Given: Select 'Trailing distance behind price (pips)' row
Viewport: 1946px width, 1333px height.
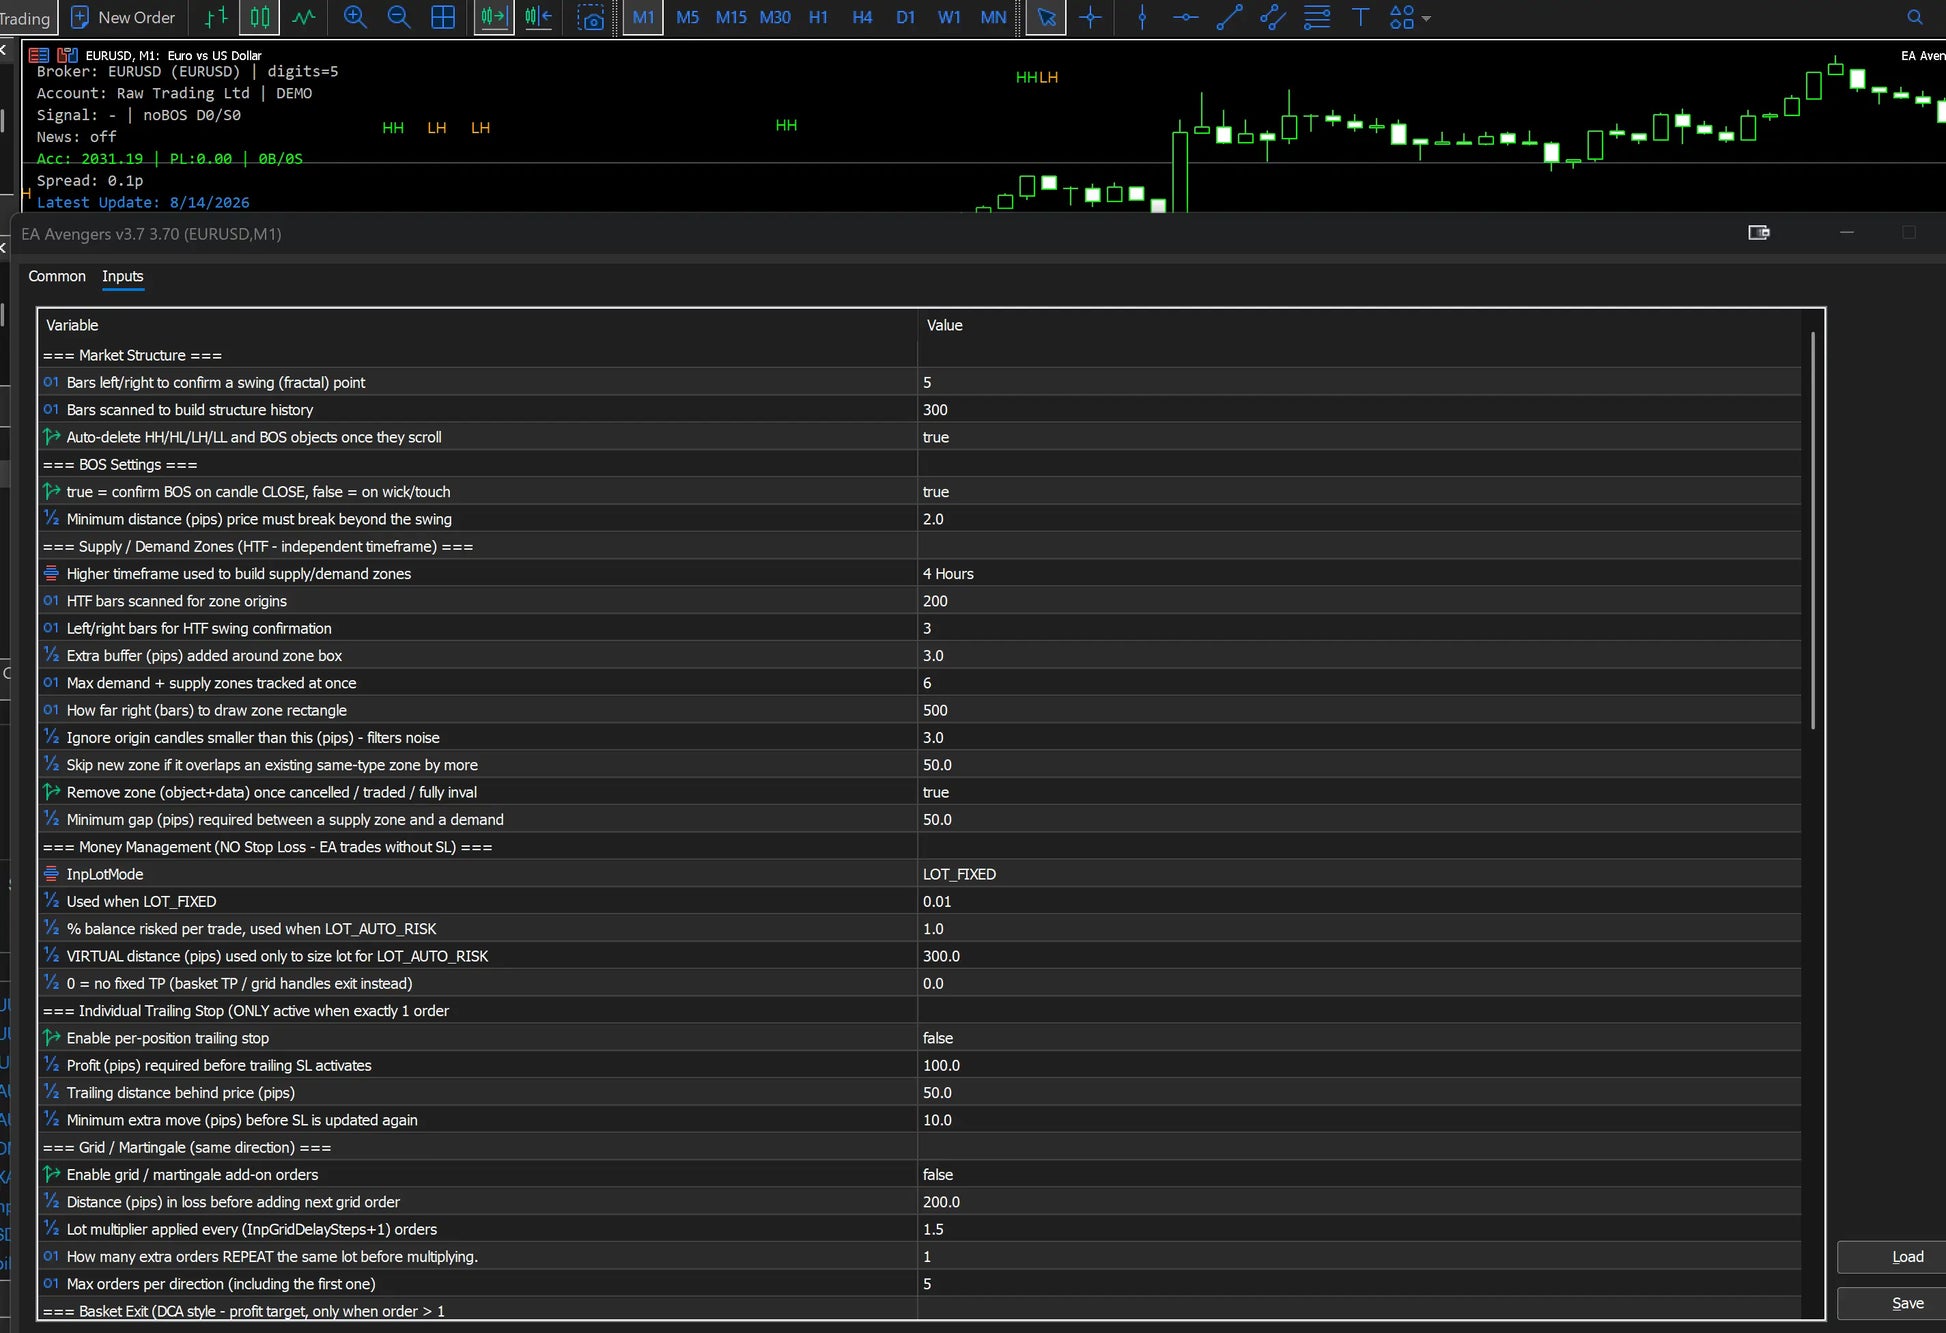Looking at the screenshot, I should [919, 1093].
